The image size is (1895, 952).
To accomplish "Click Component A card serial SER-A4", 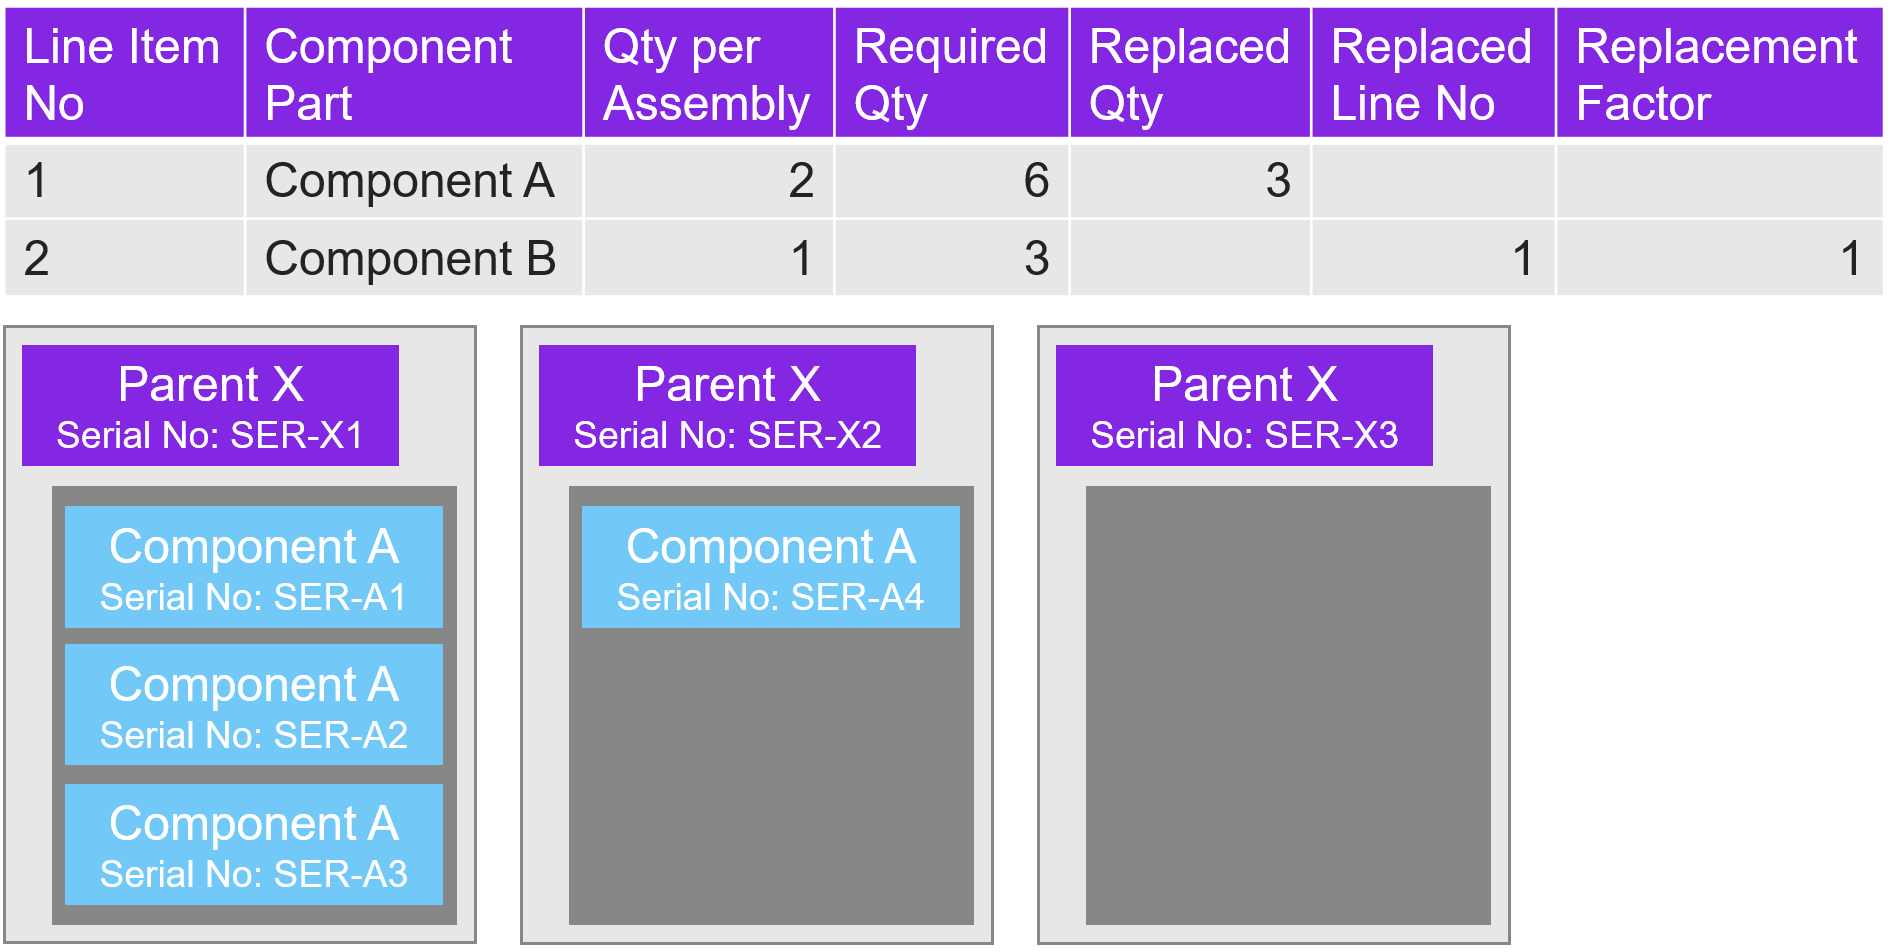I will pos(770,567).
